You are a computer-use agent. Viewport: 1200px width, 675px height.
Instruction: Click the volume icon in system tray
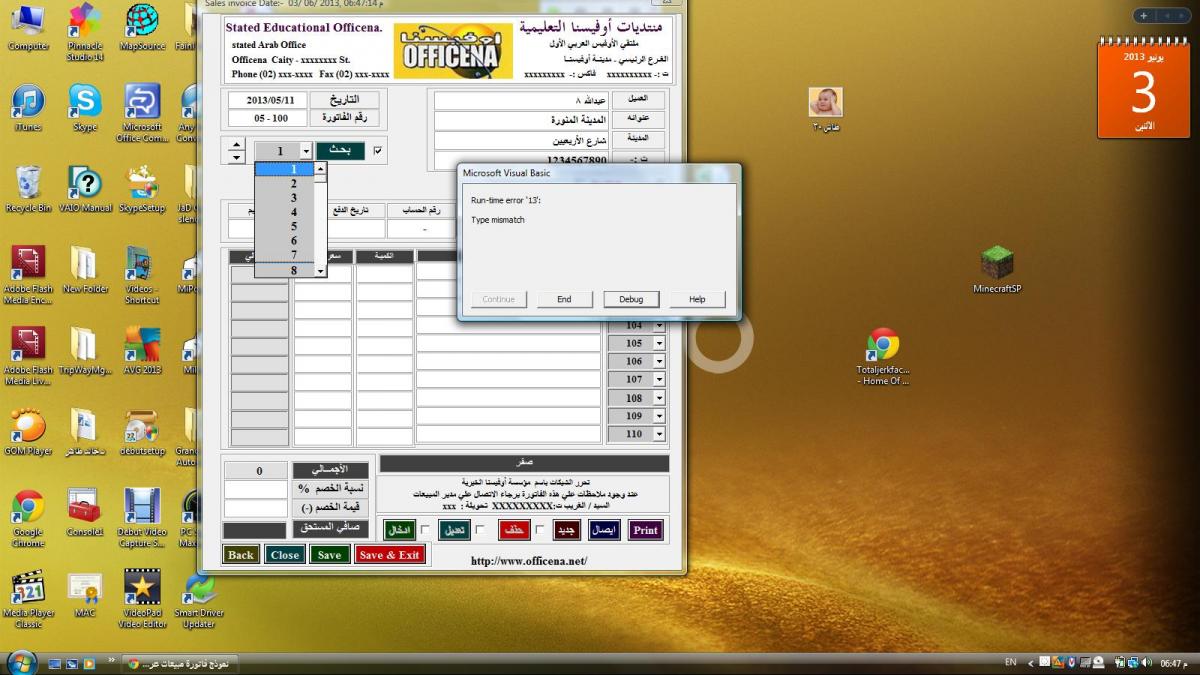click(1146, 662)
